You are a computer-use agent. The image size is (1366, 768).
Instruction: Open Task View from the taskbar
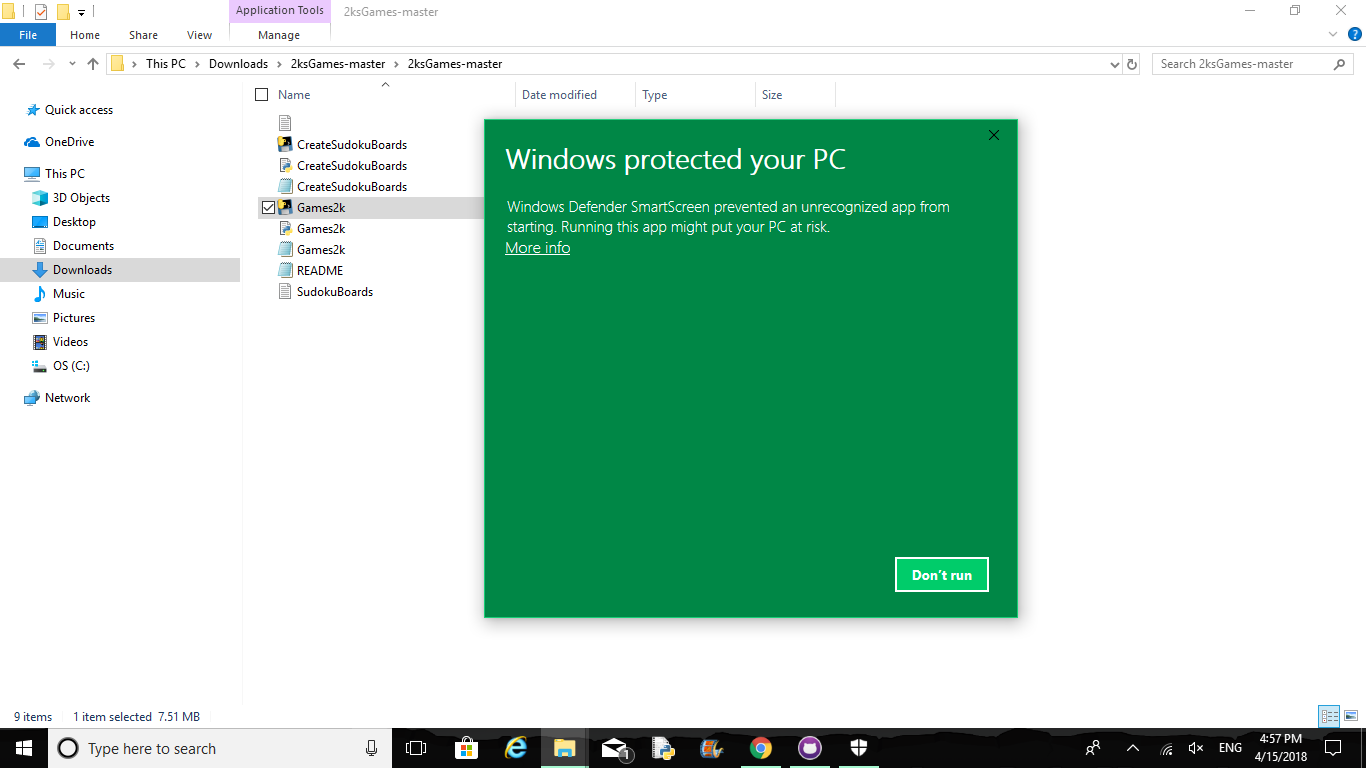tap(416, 747)
